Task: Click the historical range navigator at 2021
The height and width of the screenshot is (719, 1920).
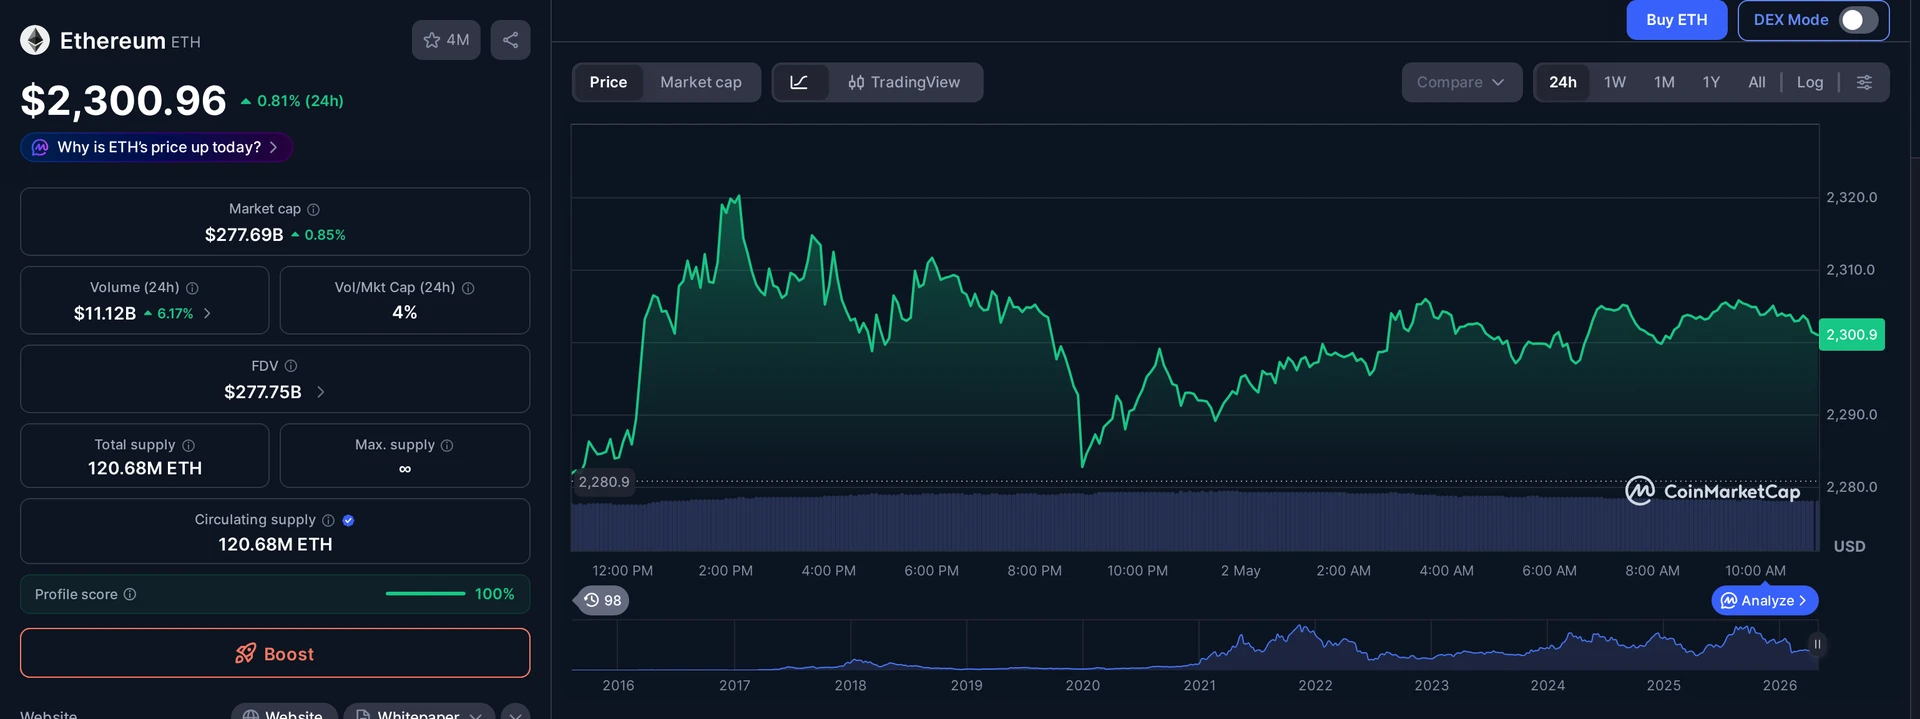Action: point(1199,645)
